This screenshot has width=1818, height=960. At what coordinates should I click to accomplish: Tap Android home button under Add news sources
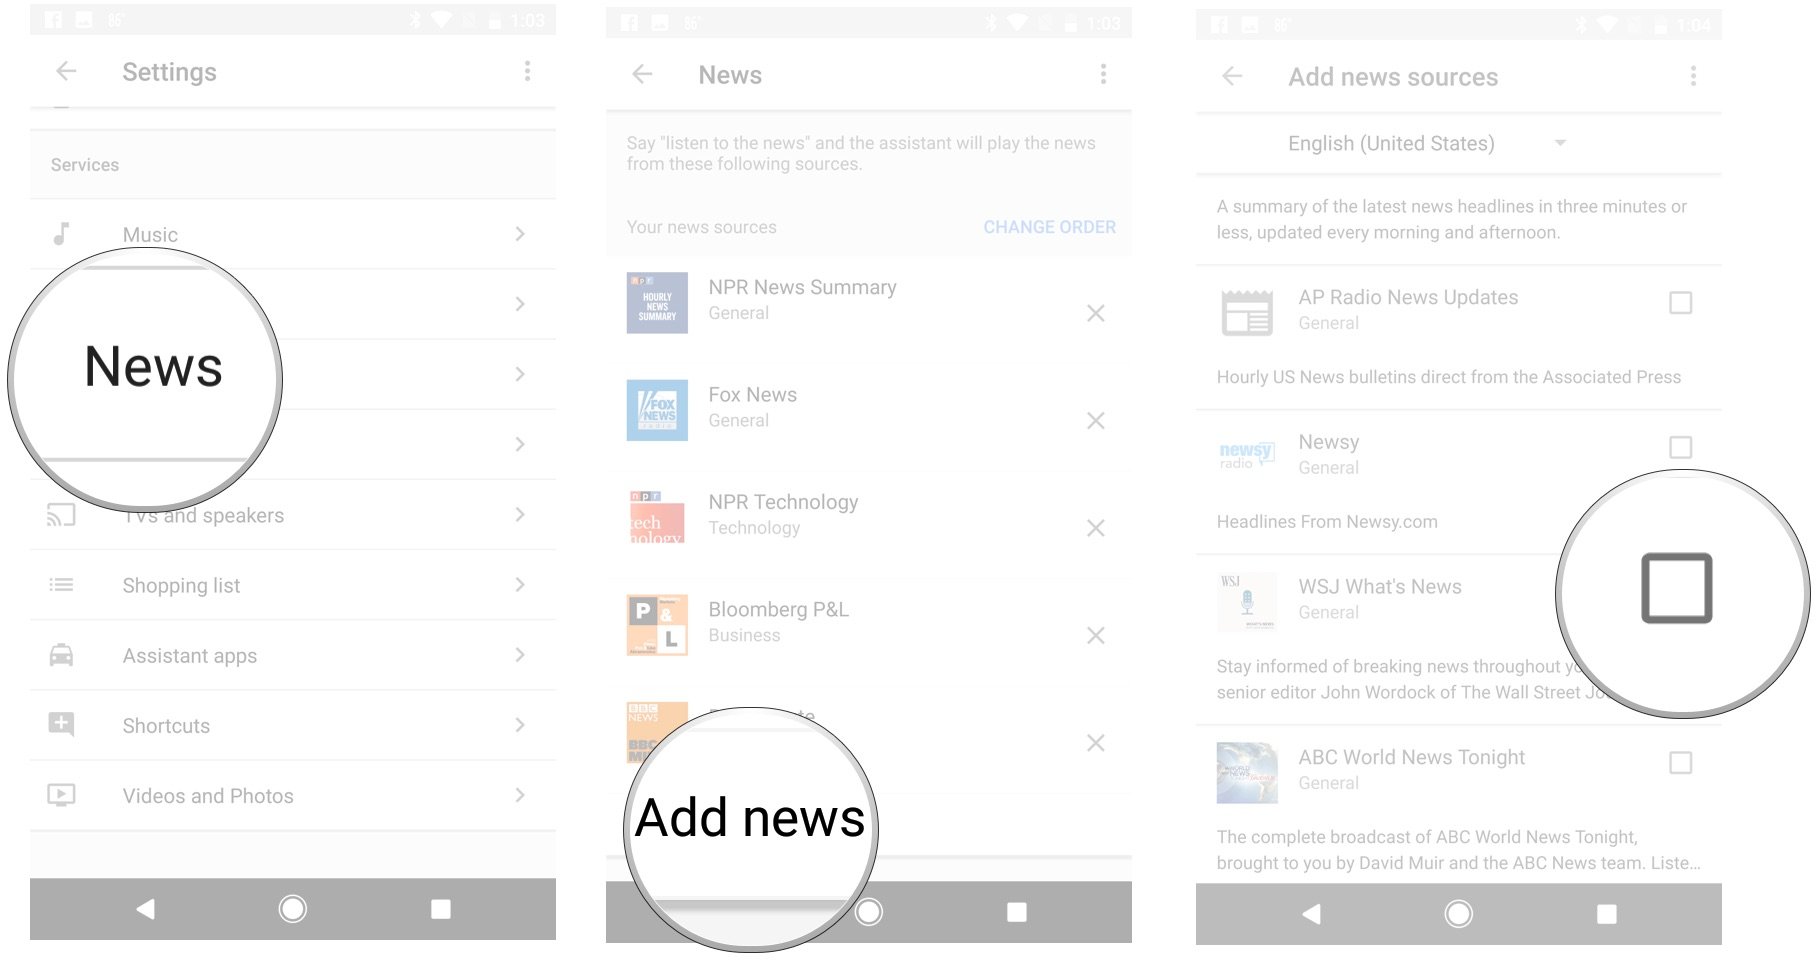[x=1459, y=914]
